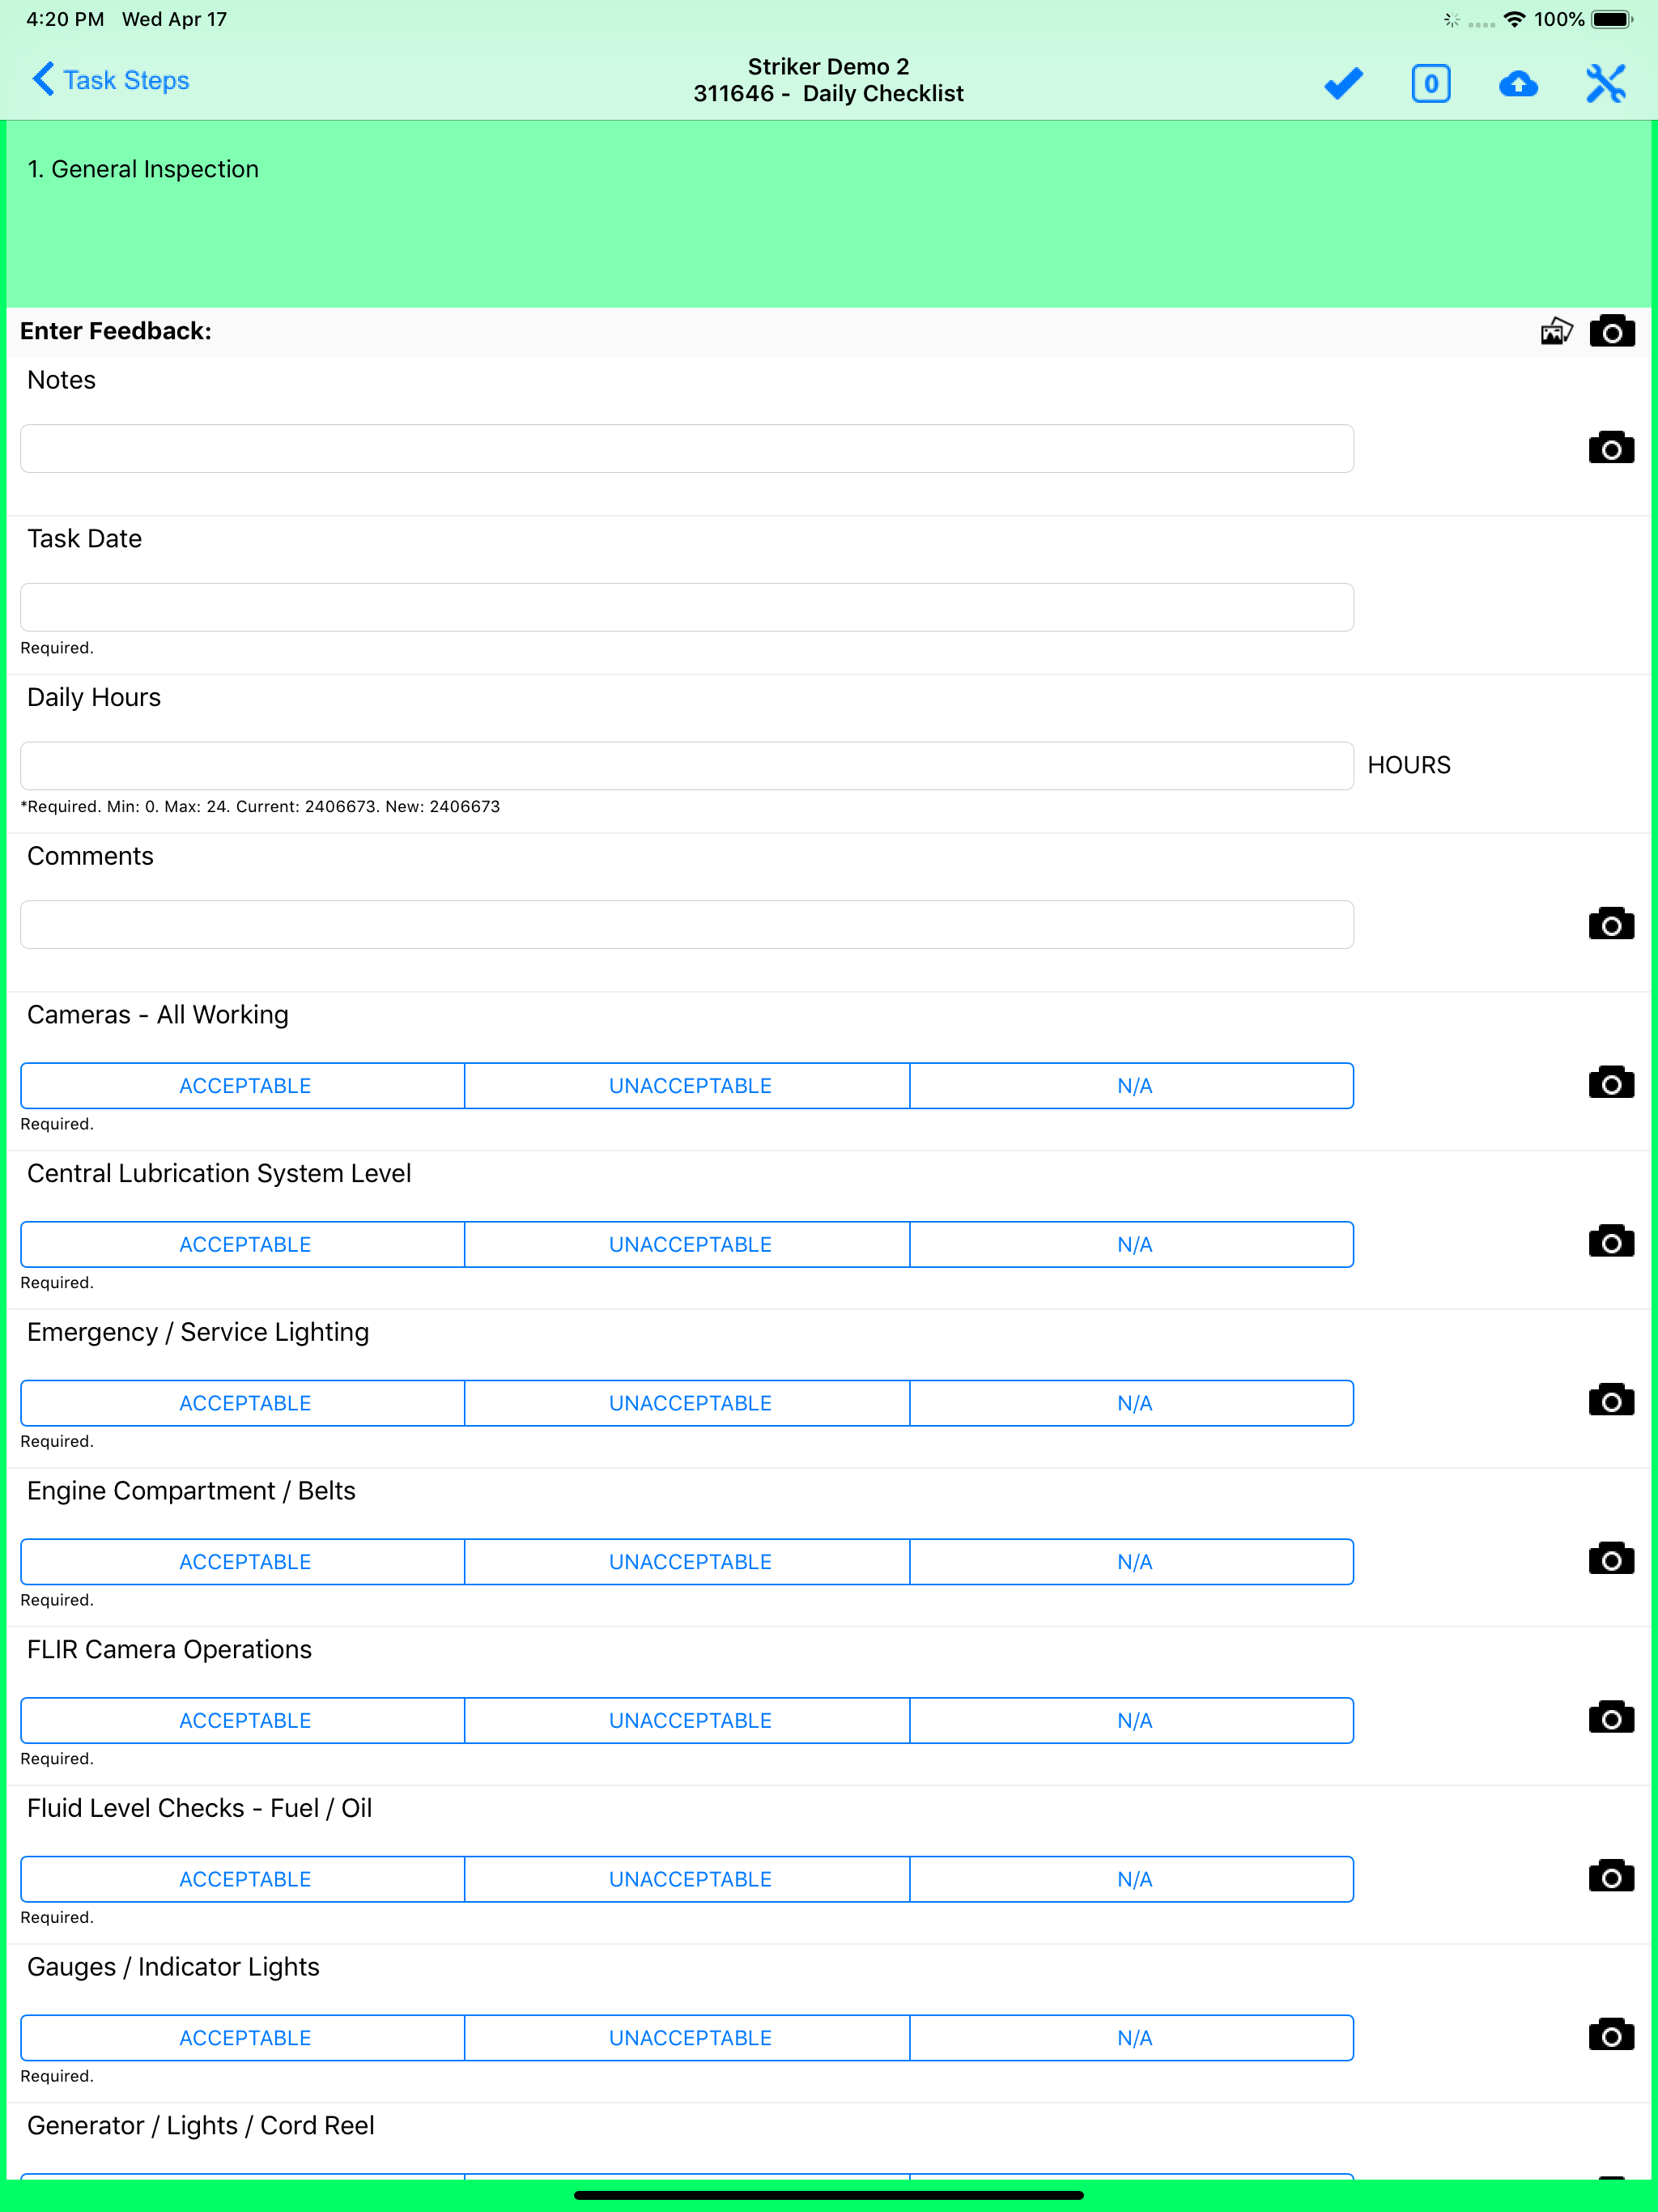Tap '311646 - Daily Checklist' subtitle
1658x2212 pixels.
click(828, 94)
